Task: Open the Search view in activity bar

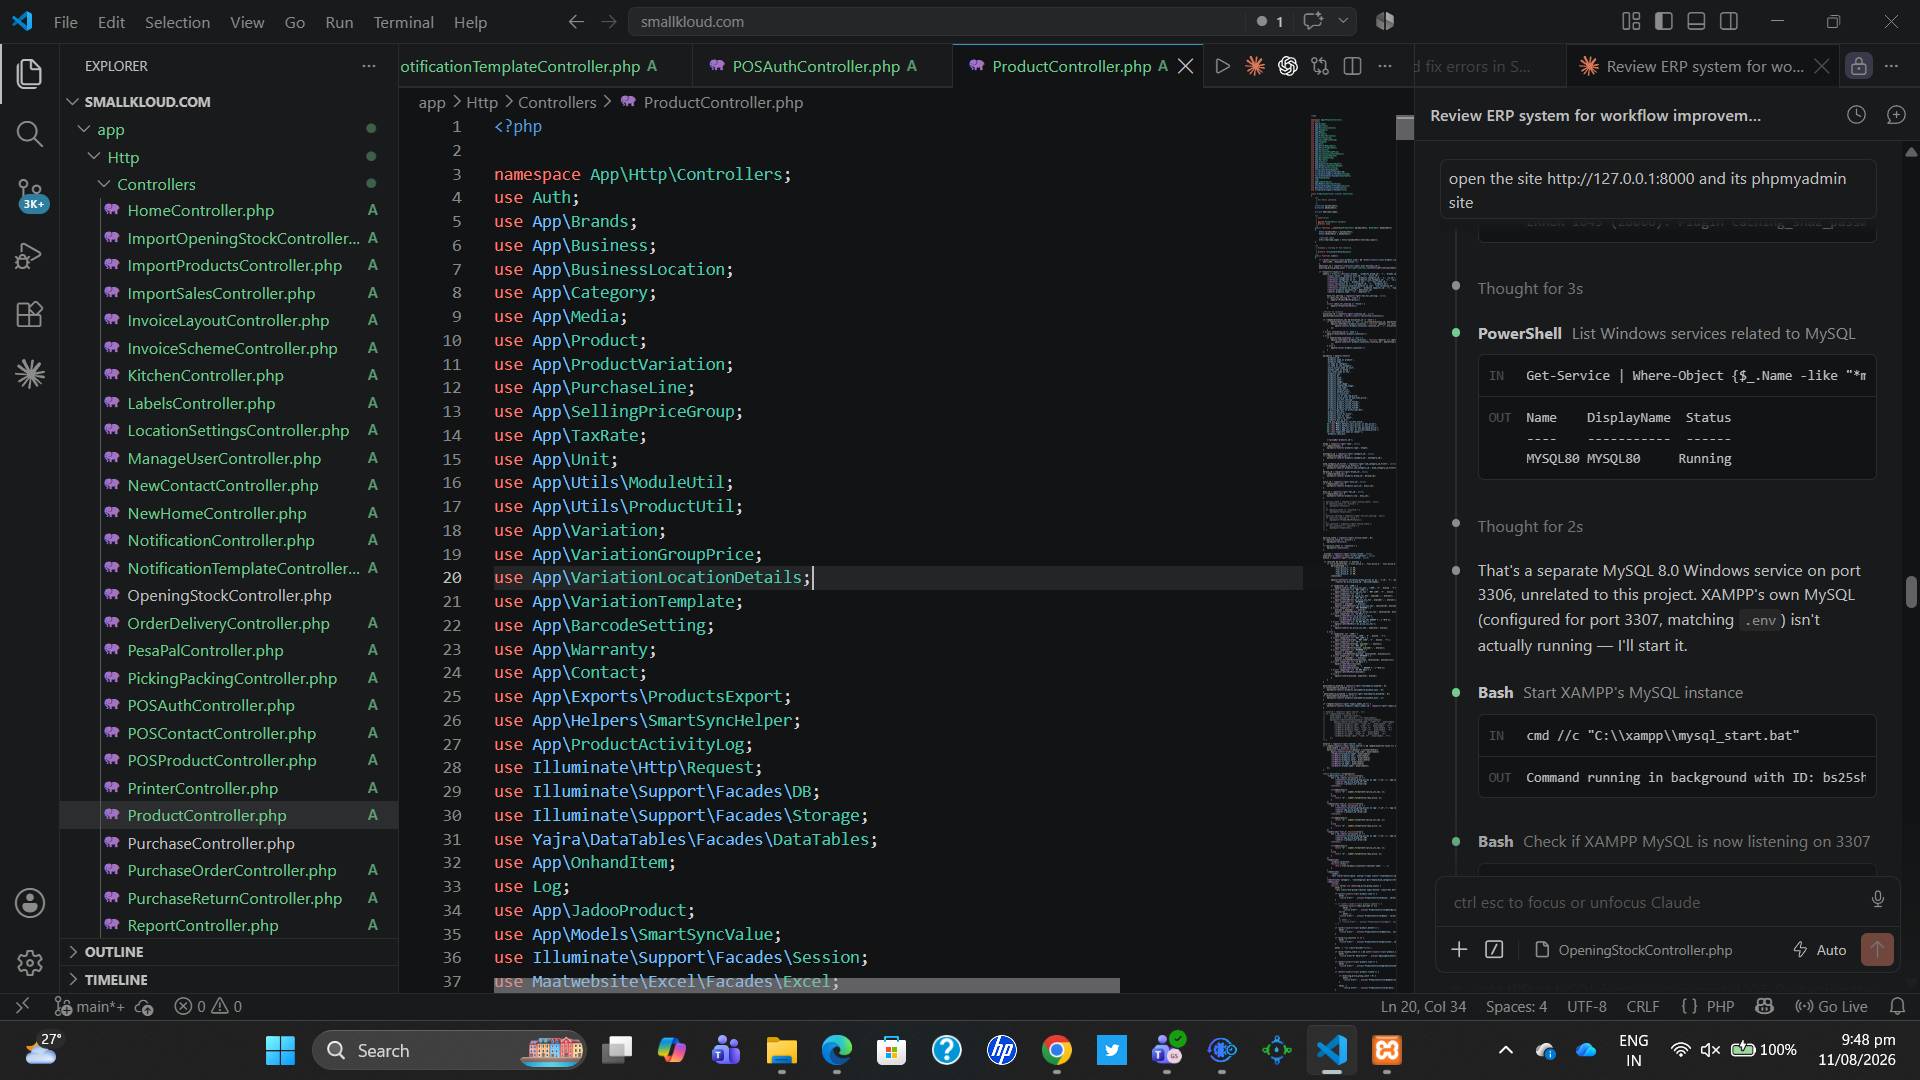Action: coord(30,134)
